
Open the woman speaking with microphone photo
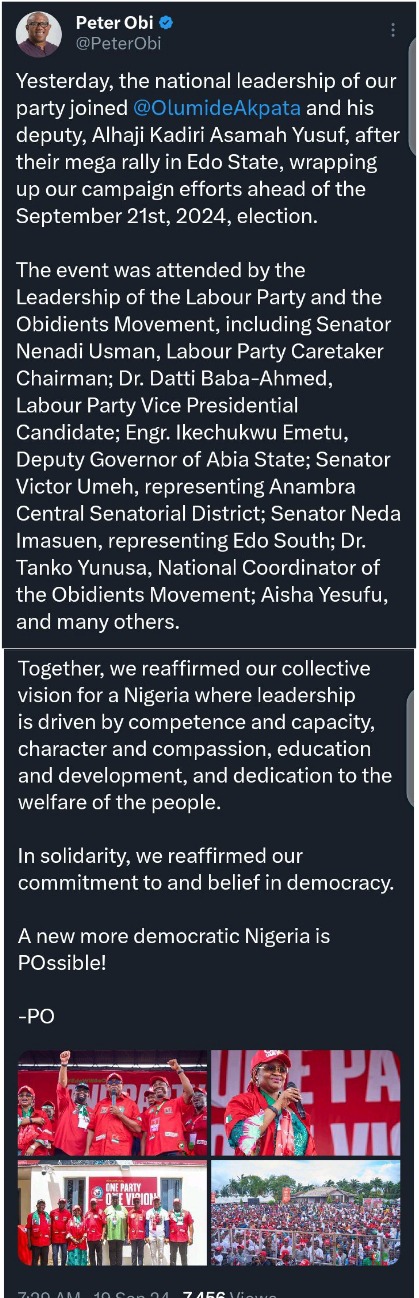(x=306, y=1103)
